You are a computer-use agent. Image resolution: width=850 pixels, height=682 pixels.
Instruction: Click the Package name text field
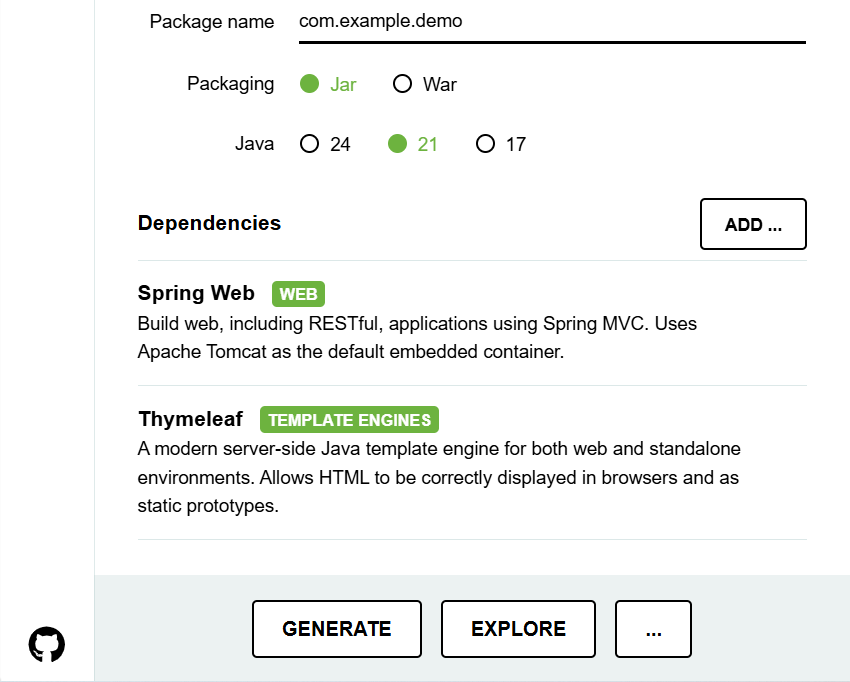(x=551, y=21)
